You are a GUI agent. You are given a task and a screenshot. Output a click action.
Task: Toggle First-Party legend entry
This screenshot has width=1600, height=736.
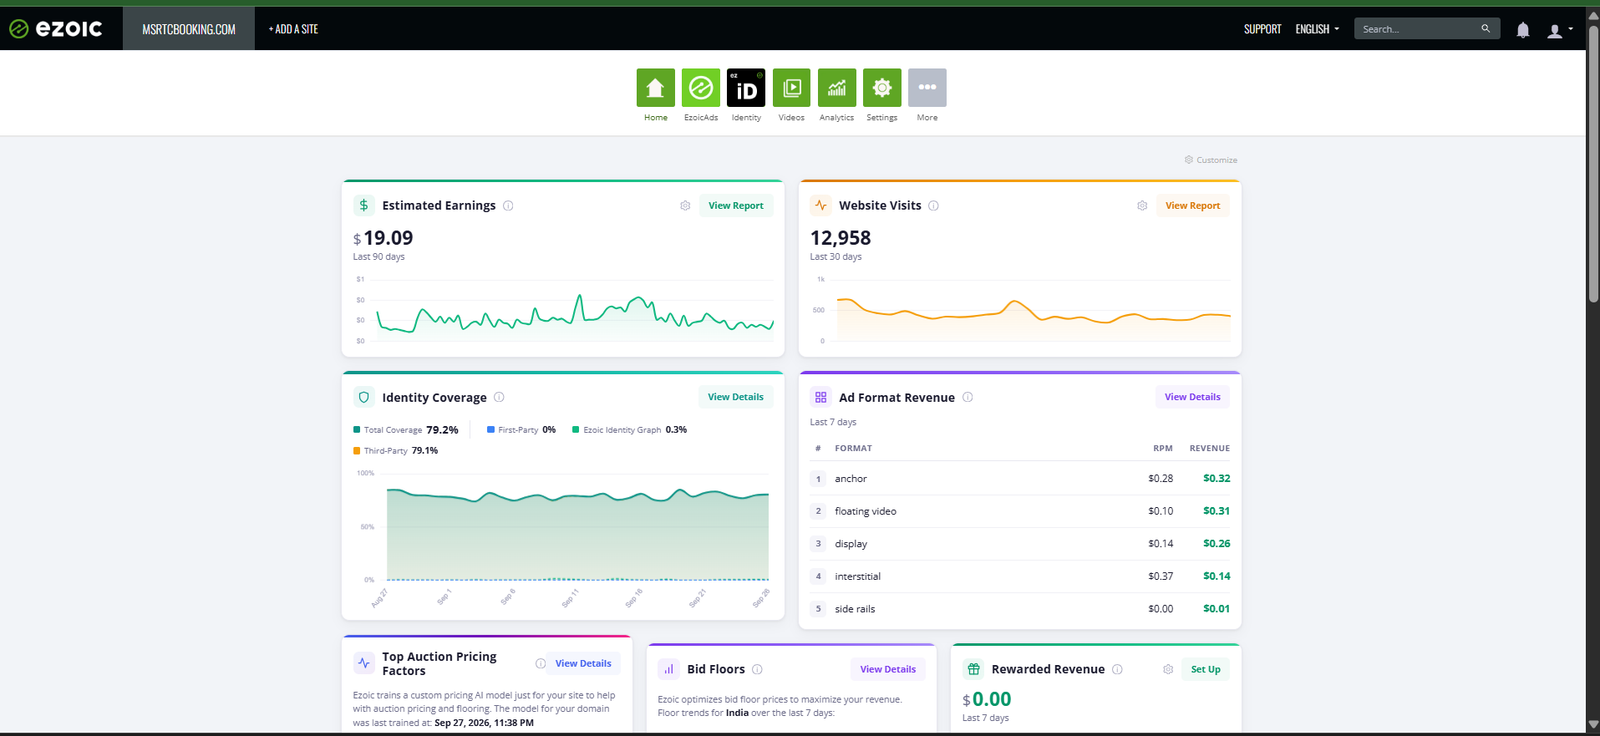pyautogui.click(x=521, y=430)
